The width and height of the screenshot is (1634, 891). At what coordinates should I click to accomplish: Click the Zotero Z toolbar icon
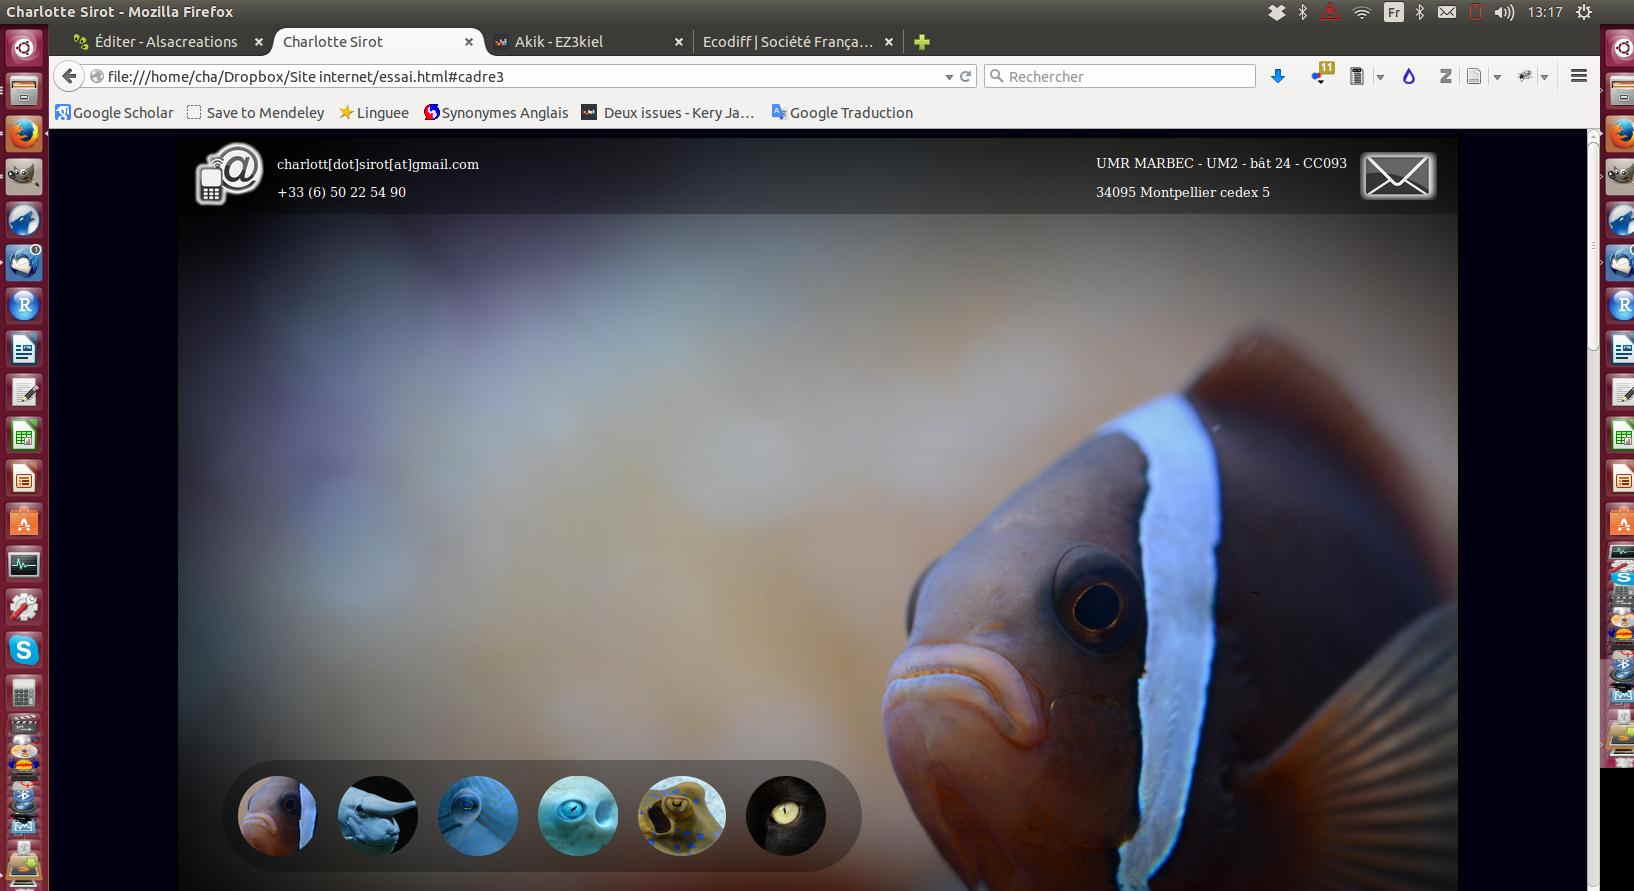point(1445,76)
